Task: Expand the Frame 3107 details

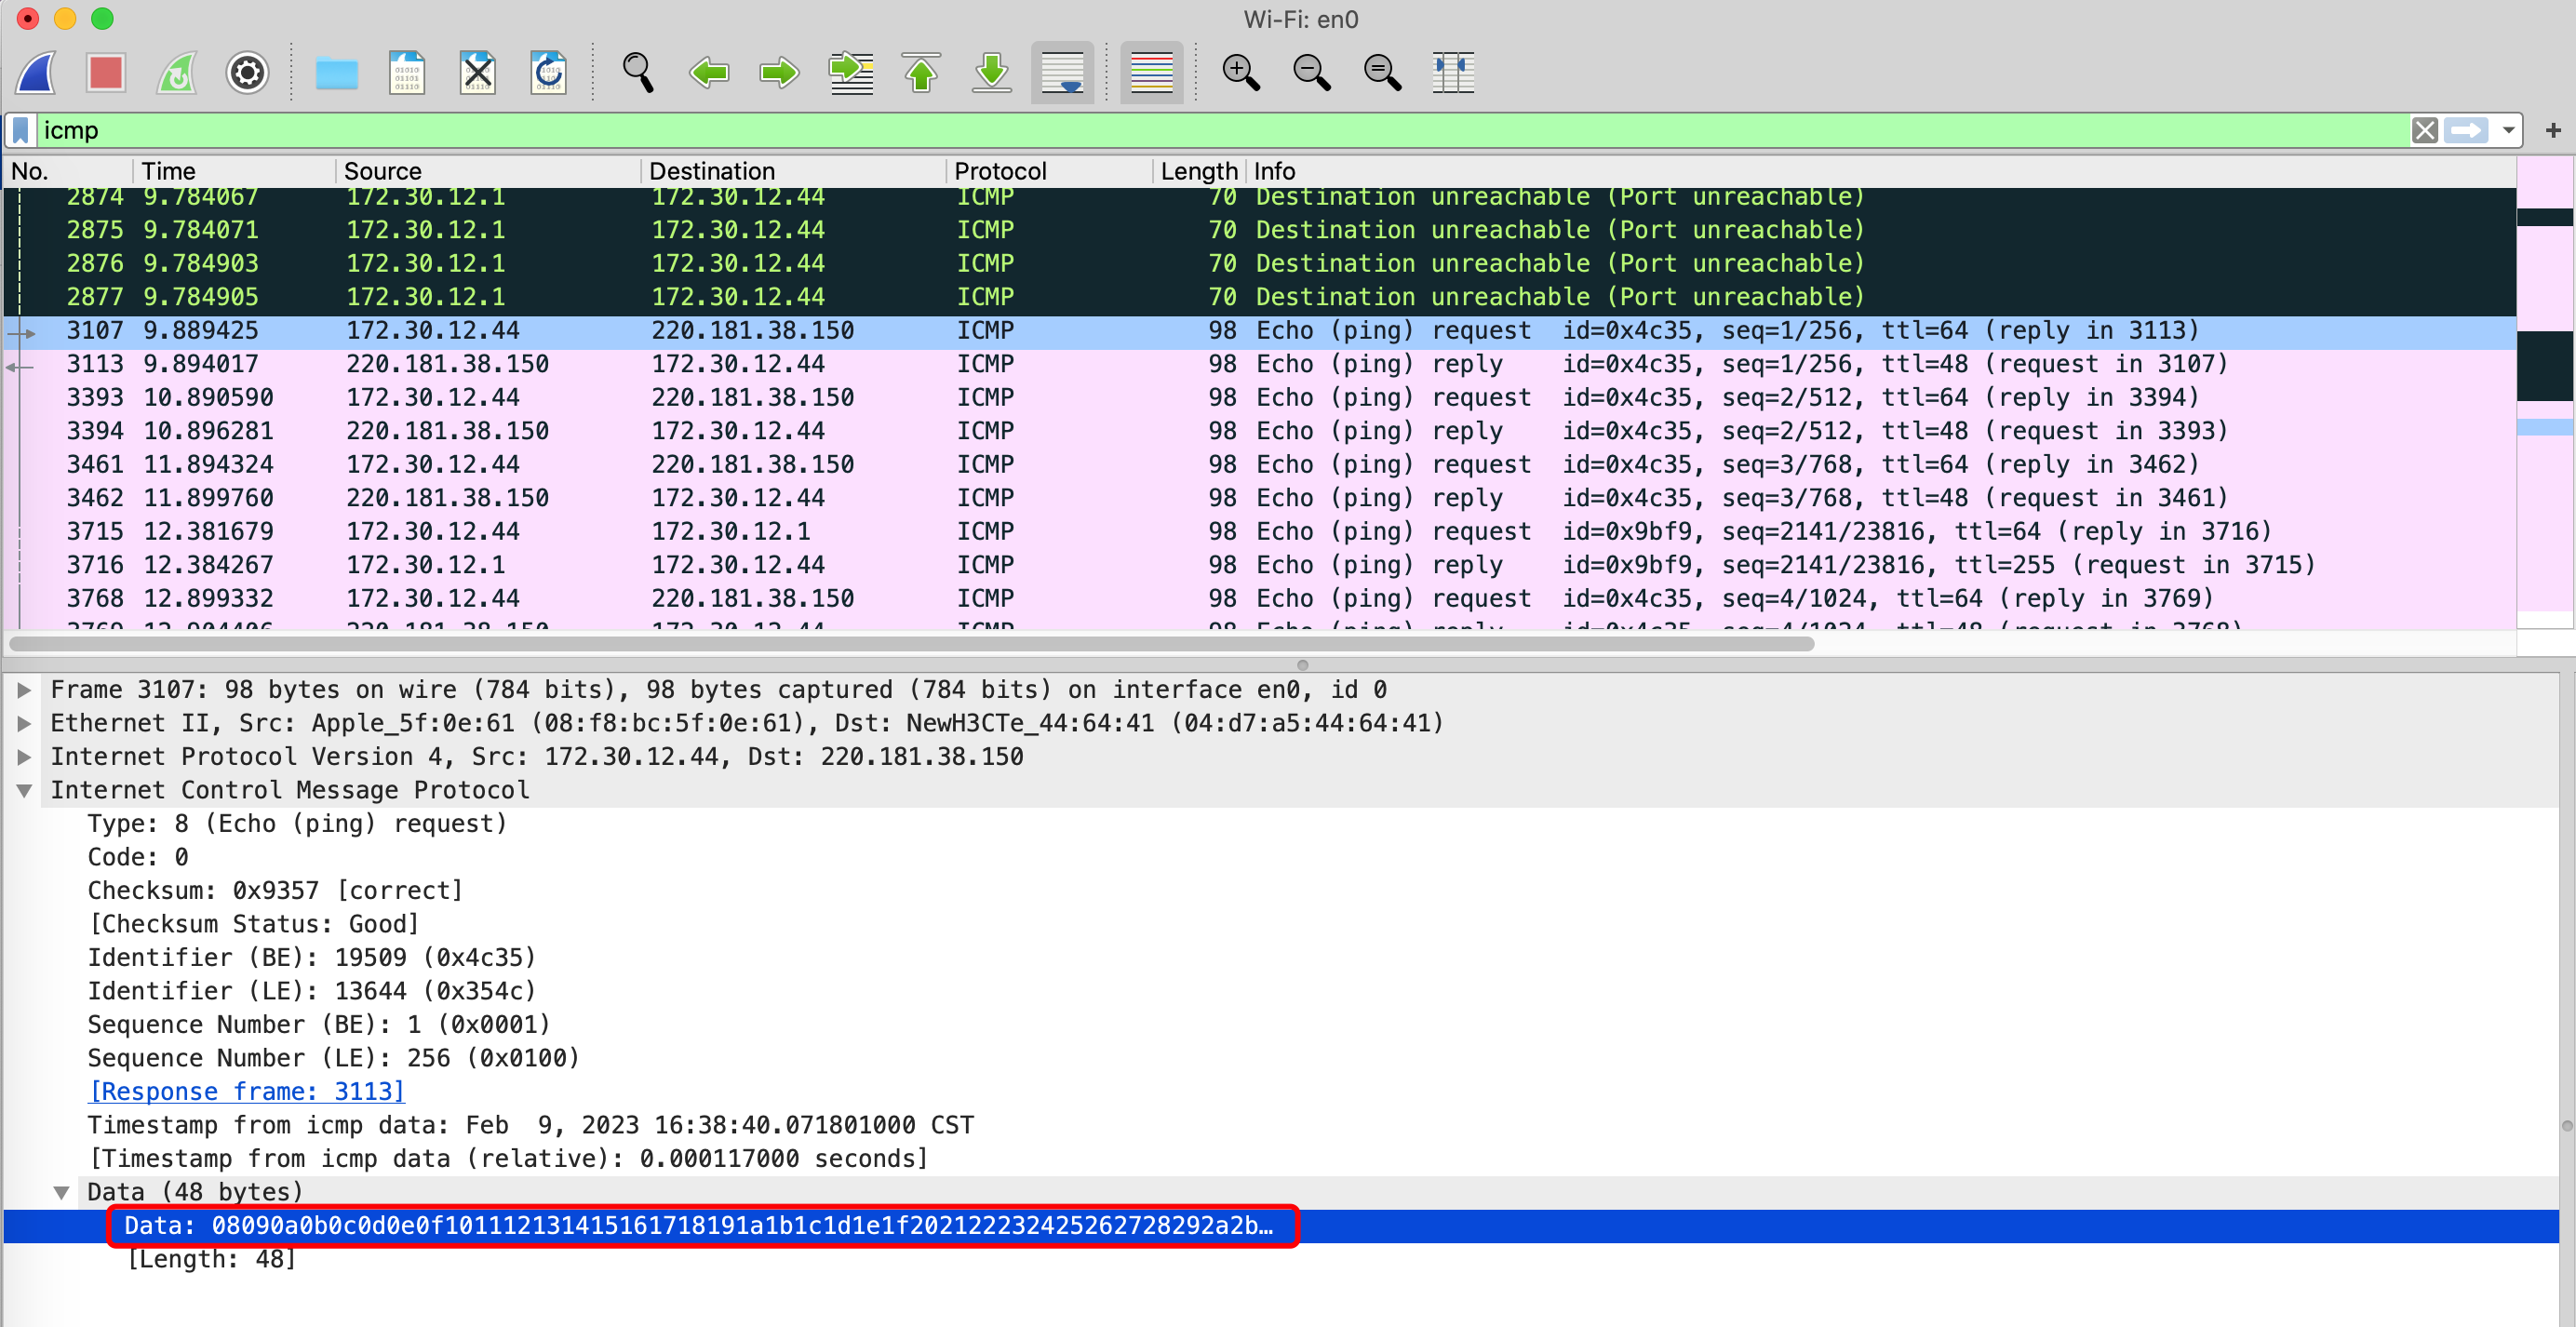Action: coord(24,690)
